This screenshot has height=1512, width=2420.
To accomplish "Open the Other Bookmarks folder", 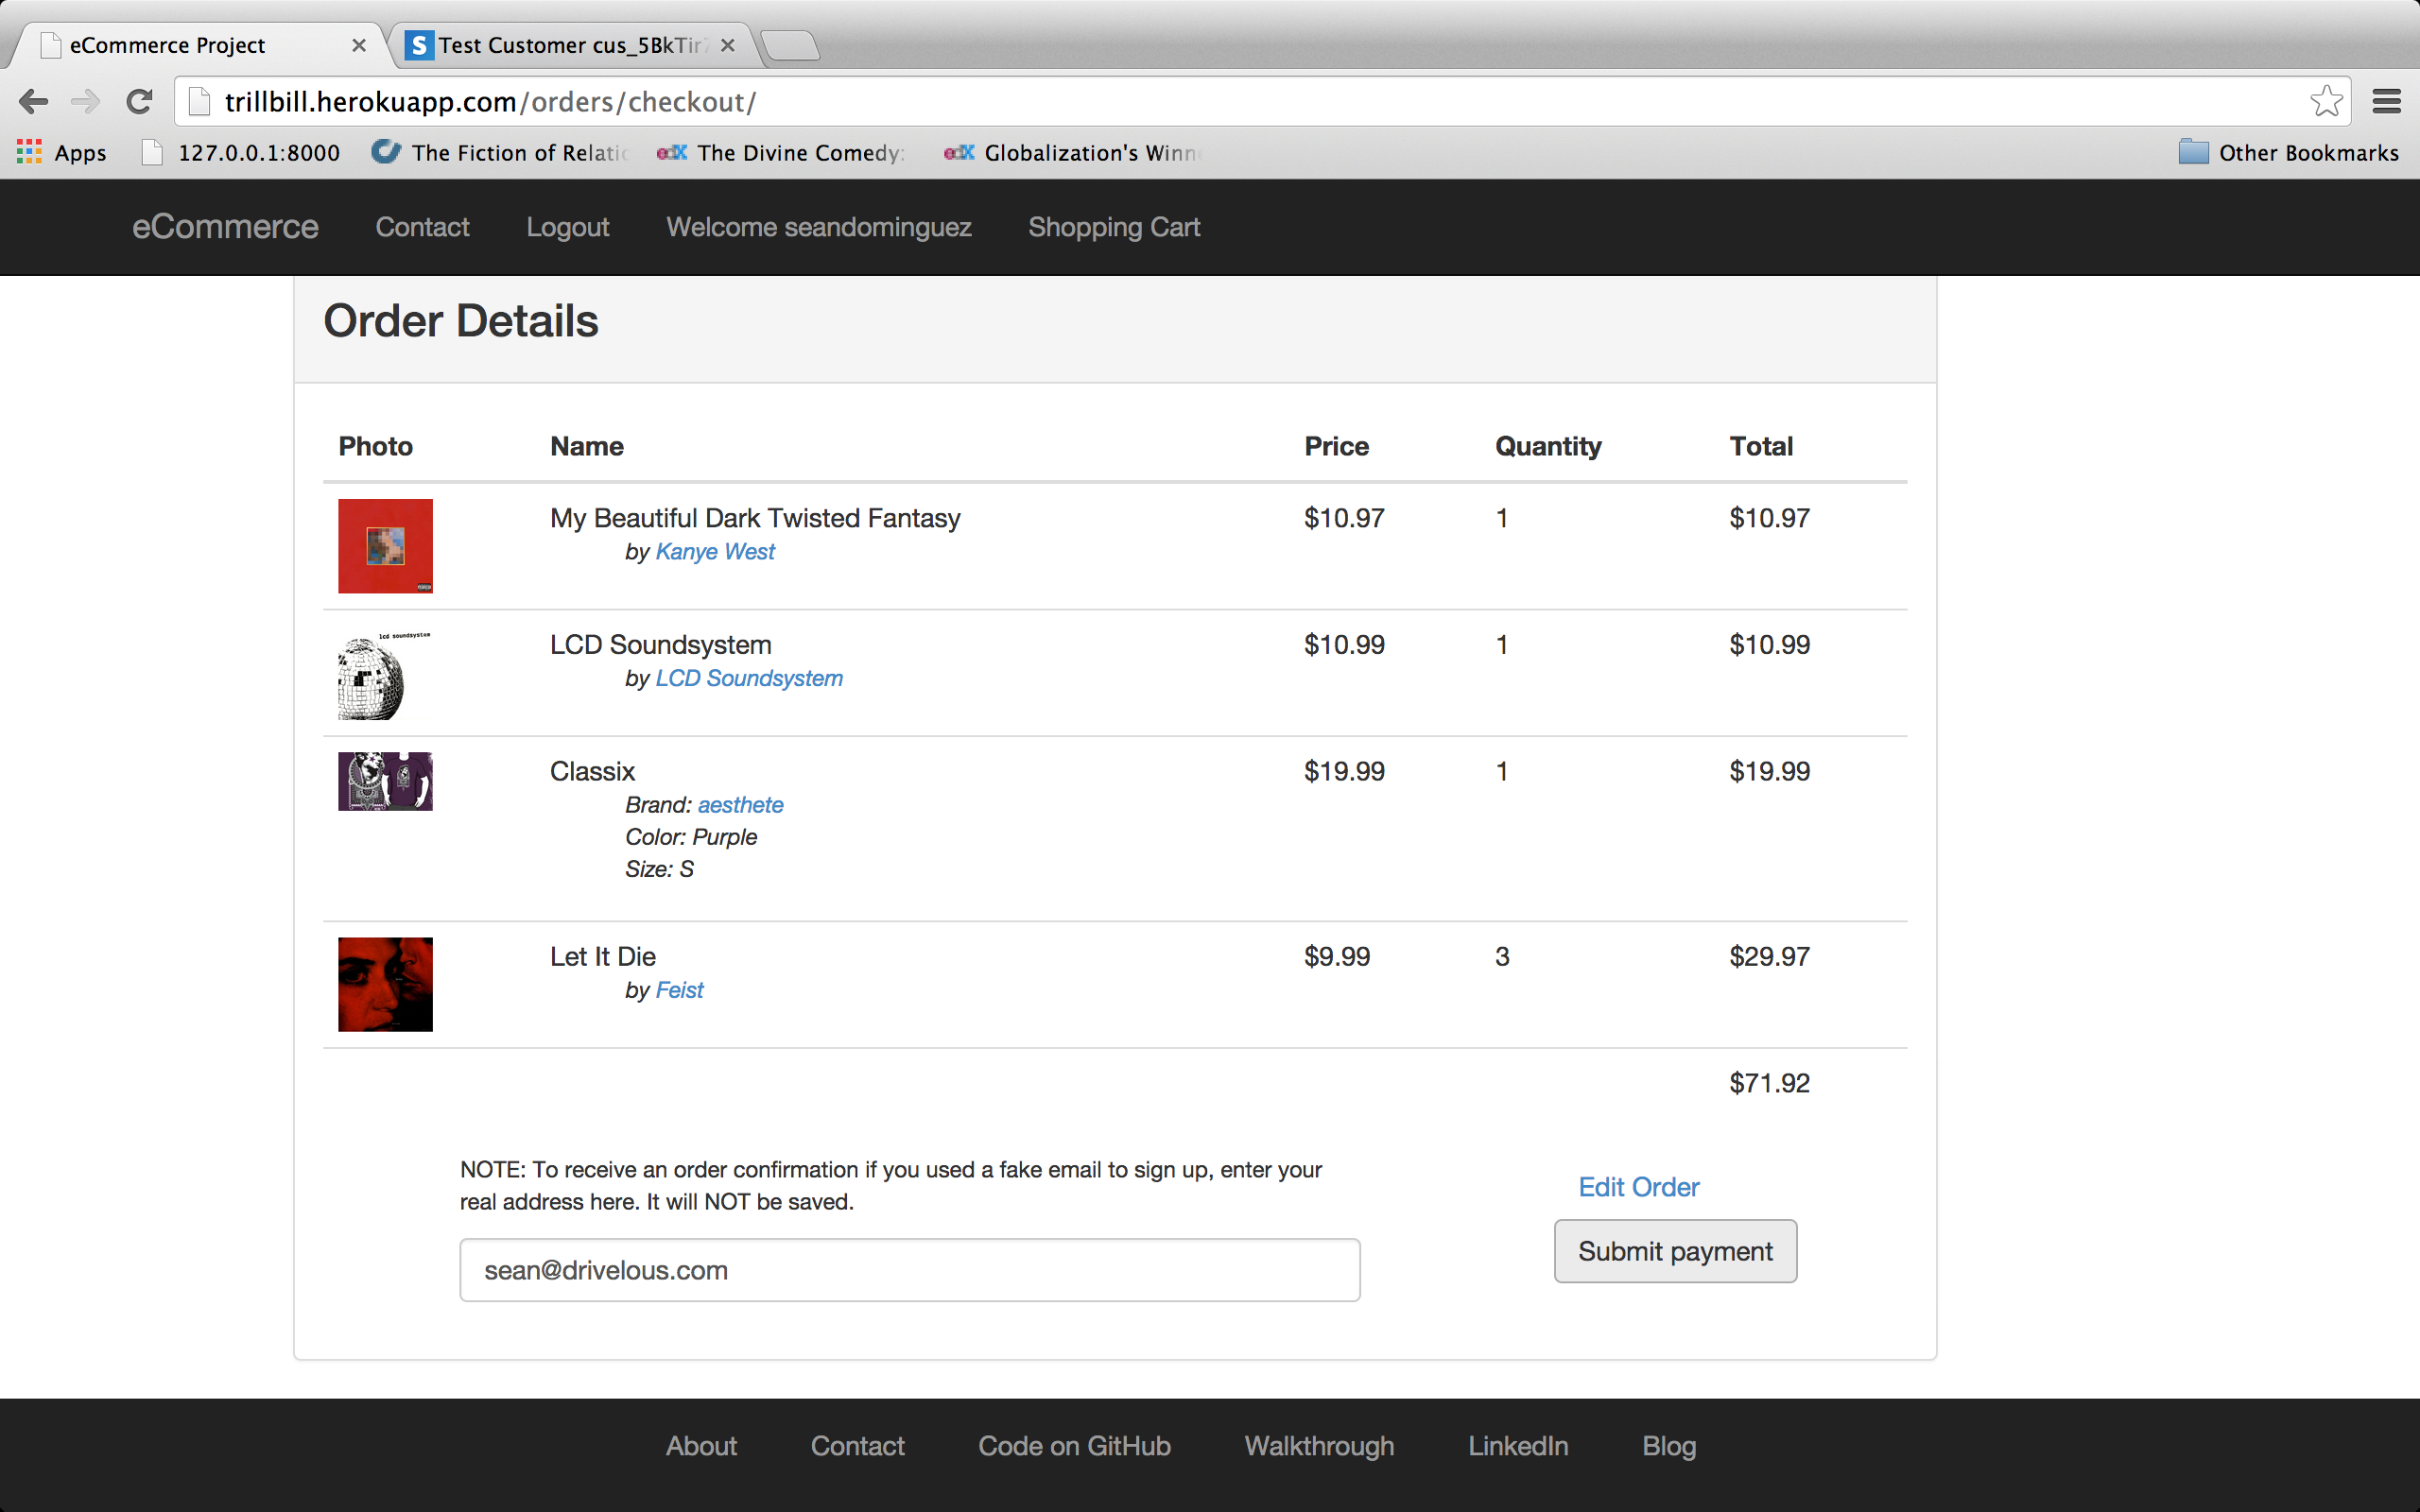I will (x=2288, y=152).
